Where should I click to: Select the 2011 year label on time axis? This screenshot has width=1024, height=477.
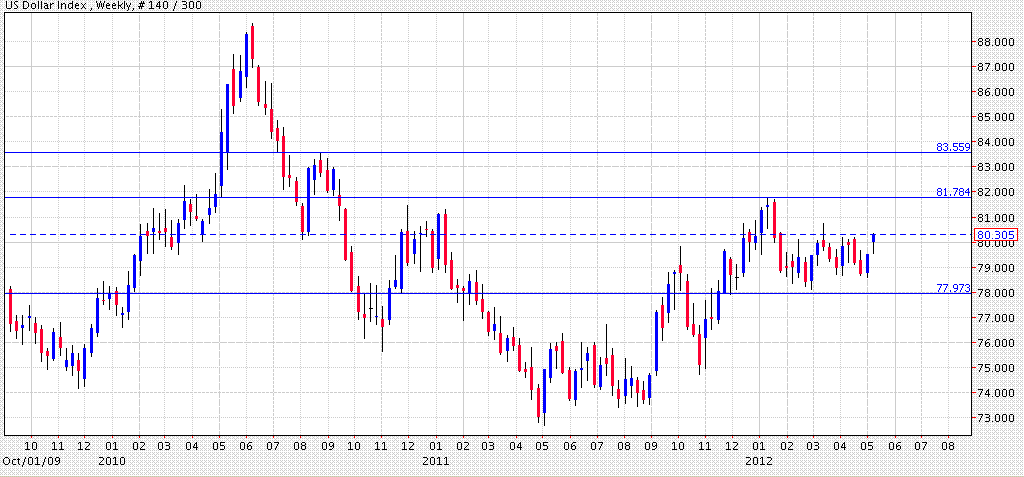point(434,461)
